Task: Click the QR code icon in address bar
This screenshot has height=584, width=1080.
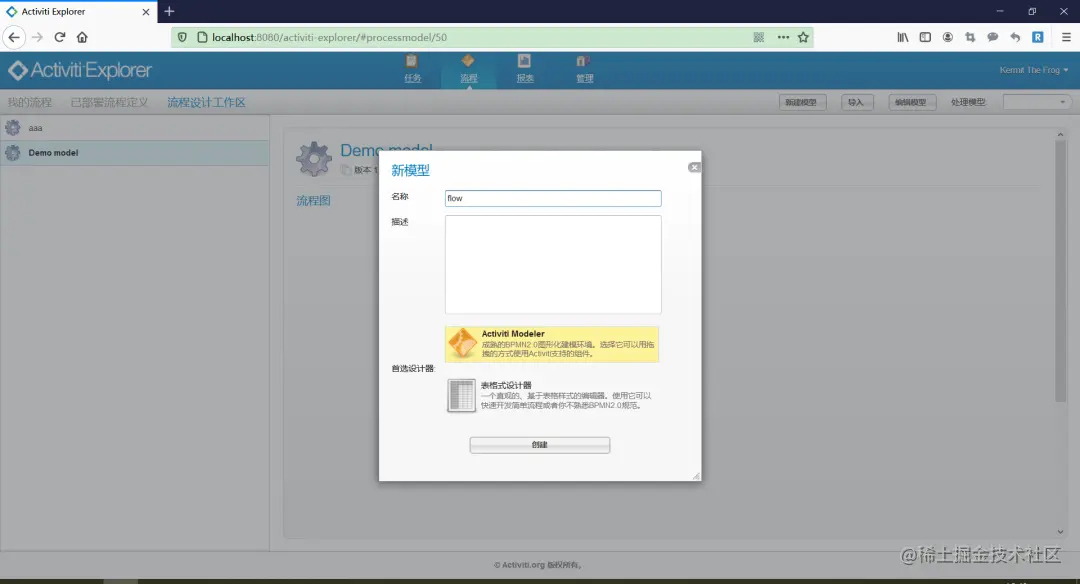Action: 758,37
